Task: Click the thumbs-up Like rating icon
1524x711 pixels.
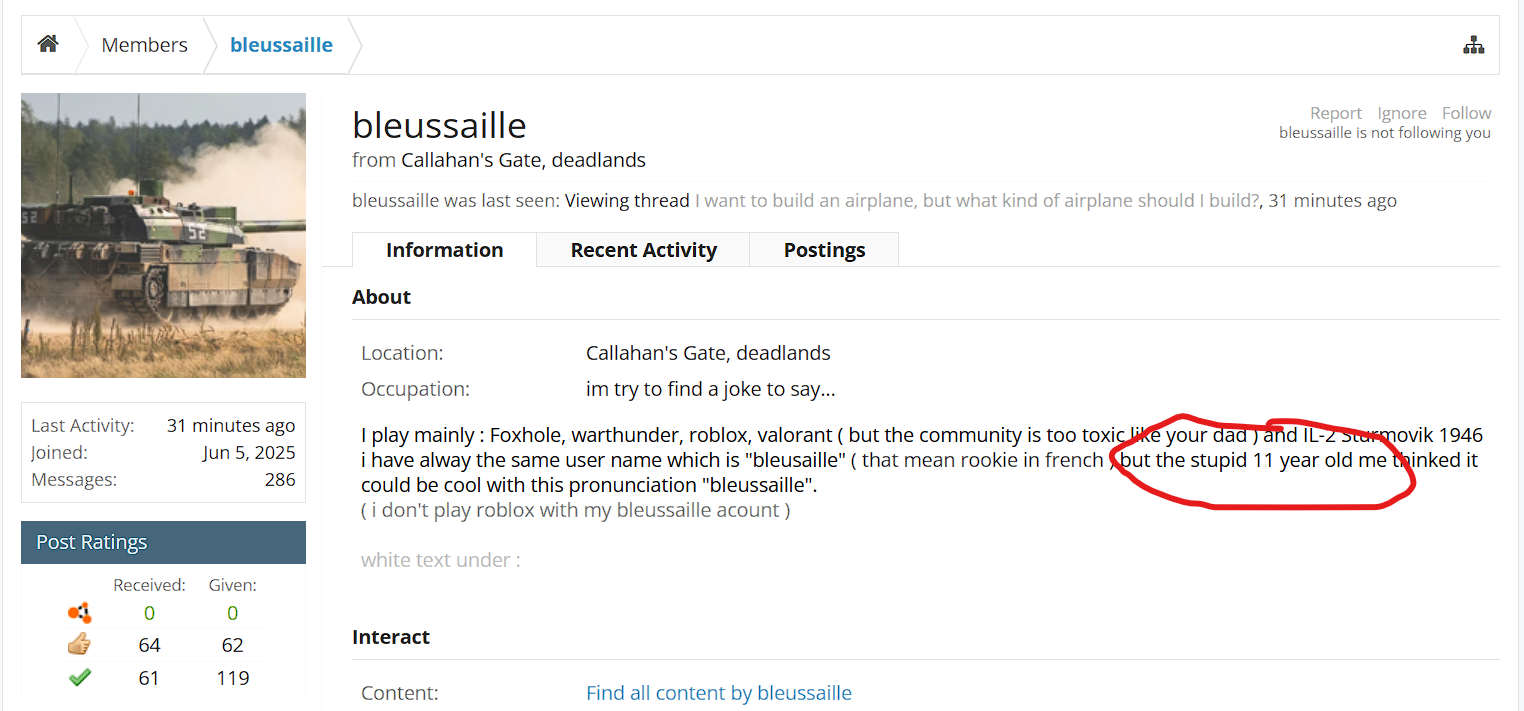Action: coord(80,645)
